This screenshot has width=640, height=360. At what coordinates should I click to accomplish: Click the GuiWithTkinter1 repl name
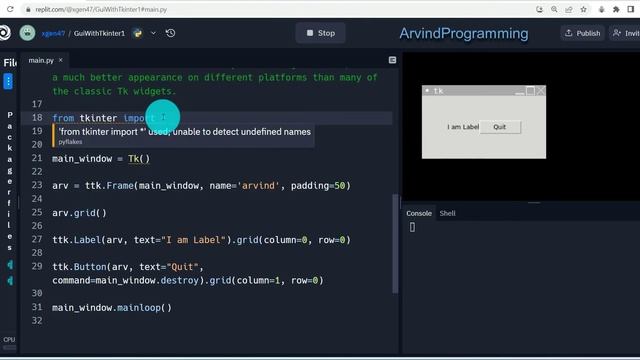pyautogui.click(x=99, y=33)
